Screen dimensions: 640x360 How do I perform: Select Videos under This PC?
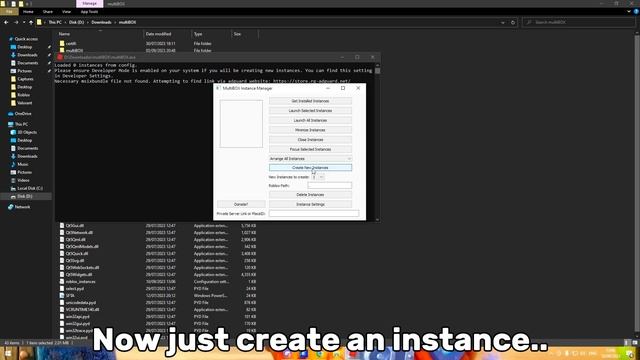click(23, 180)
